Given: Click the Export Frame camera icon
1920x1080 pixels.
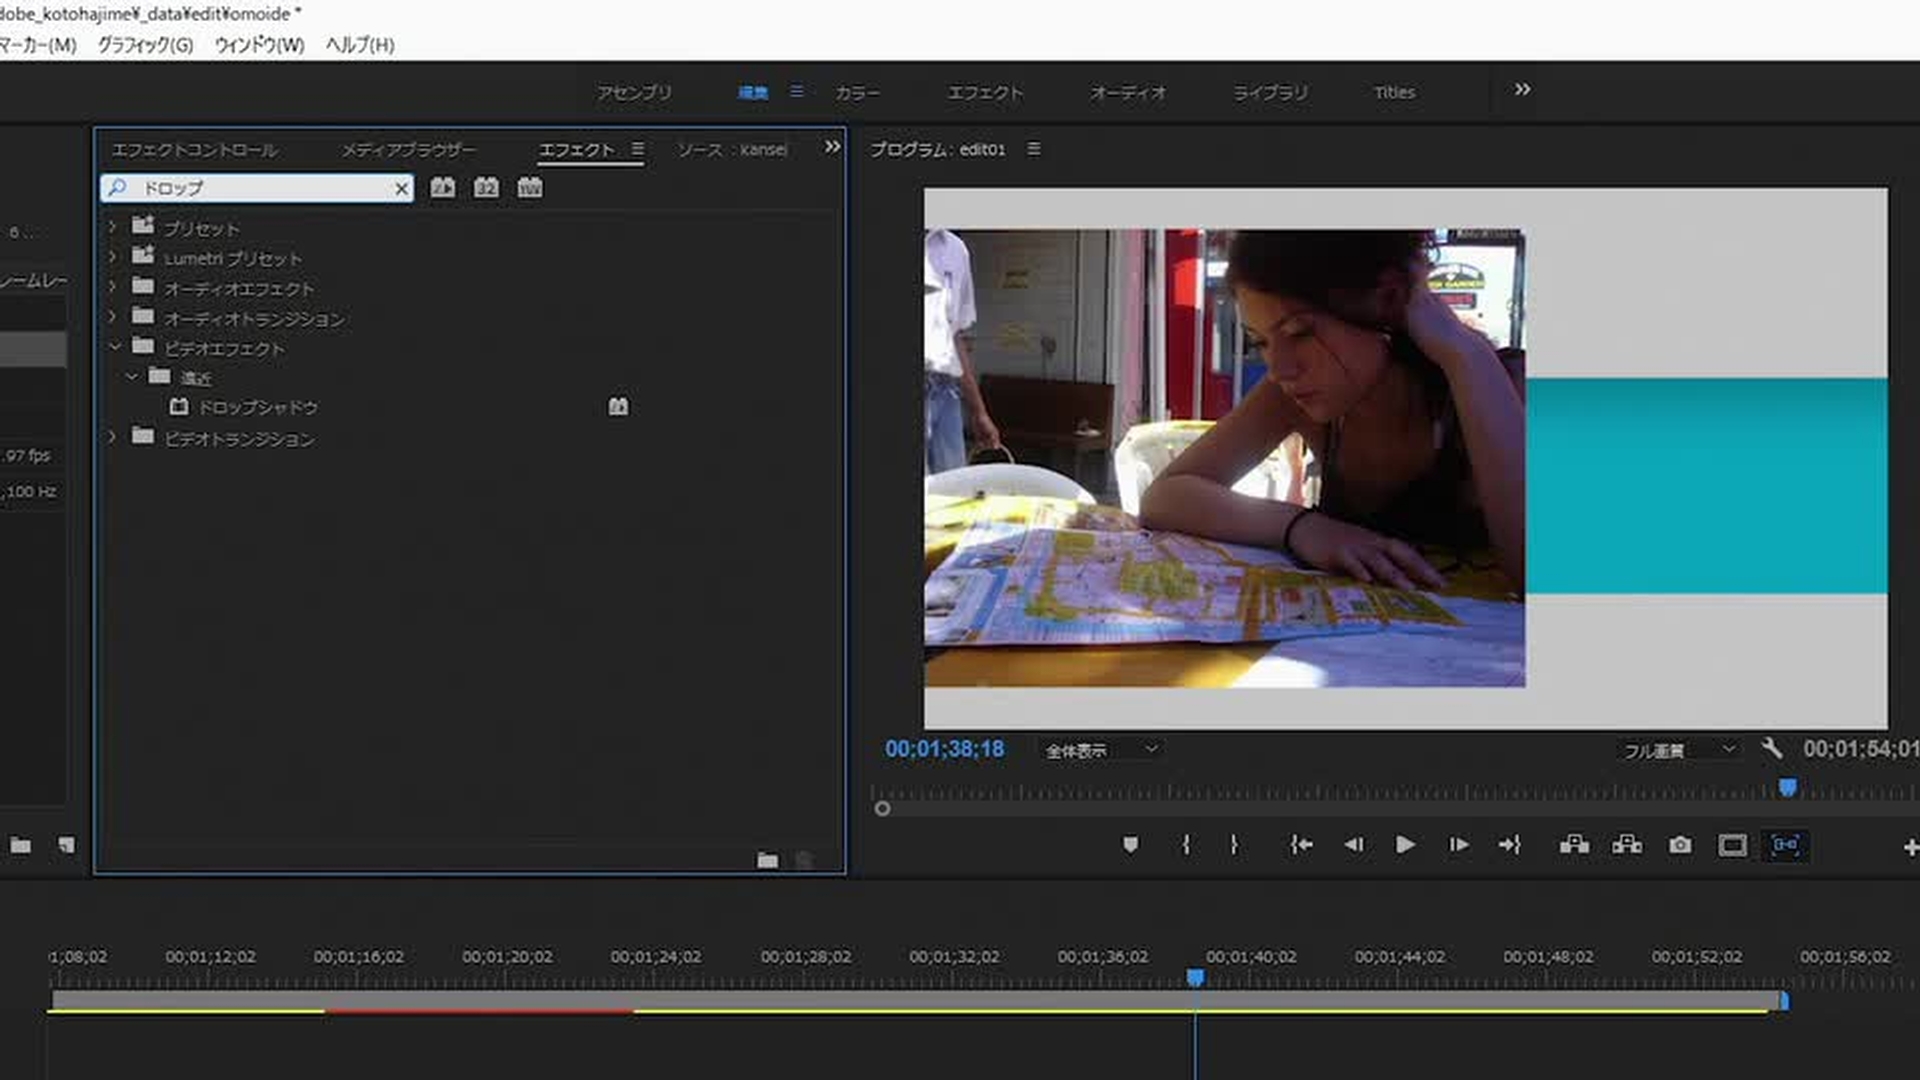Looking at the screenshot, I should pyautogui.click(x=1680, y=845).
